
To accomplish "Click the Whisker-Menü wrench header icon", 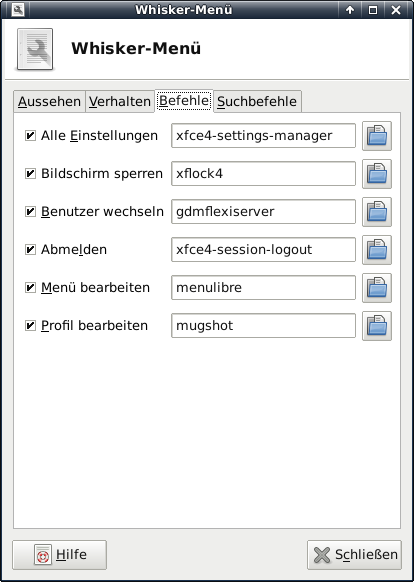I will tap(35, 49).
